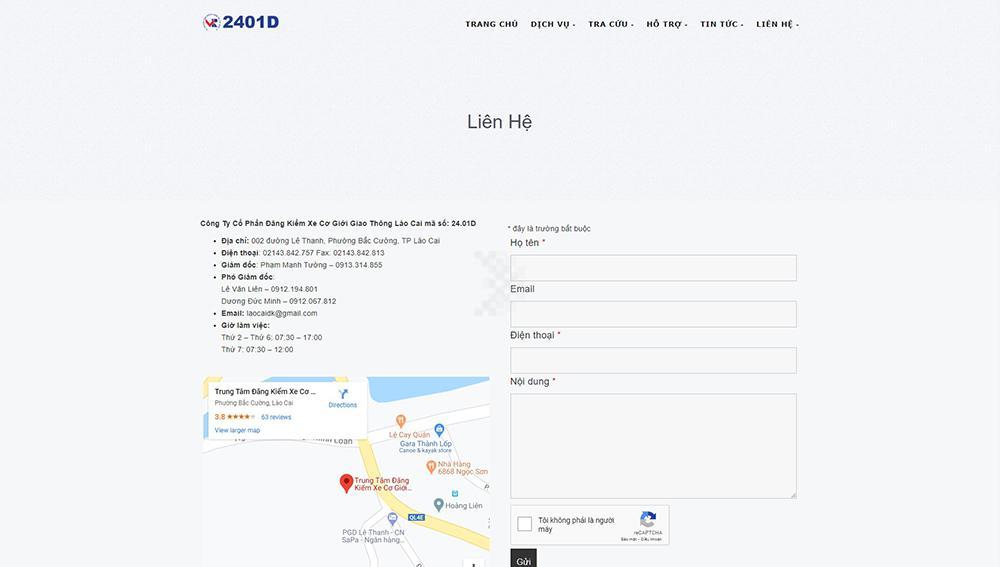This screenshot has height=567, width=1000.
Task: Click the address line 002 đường Lê Thanh
Action: tap(330, 241)
